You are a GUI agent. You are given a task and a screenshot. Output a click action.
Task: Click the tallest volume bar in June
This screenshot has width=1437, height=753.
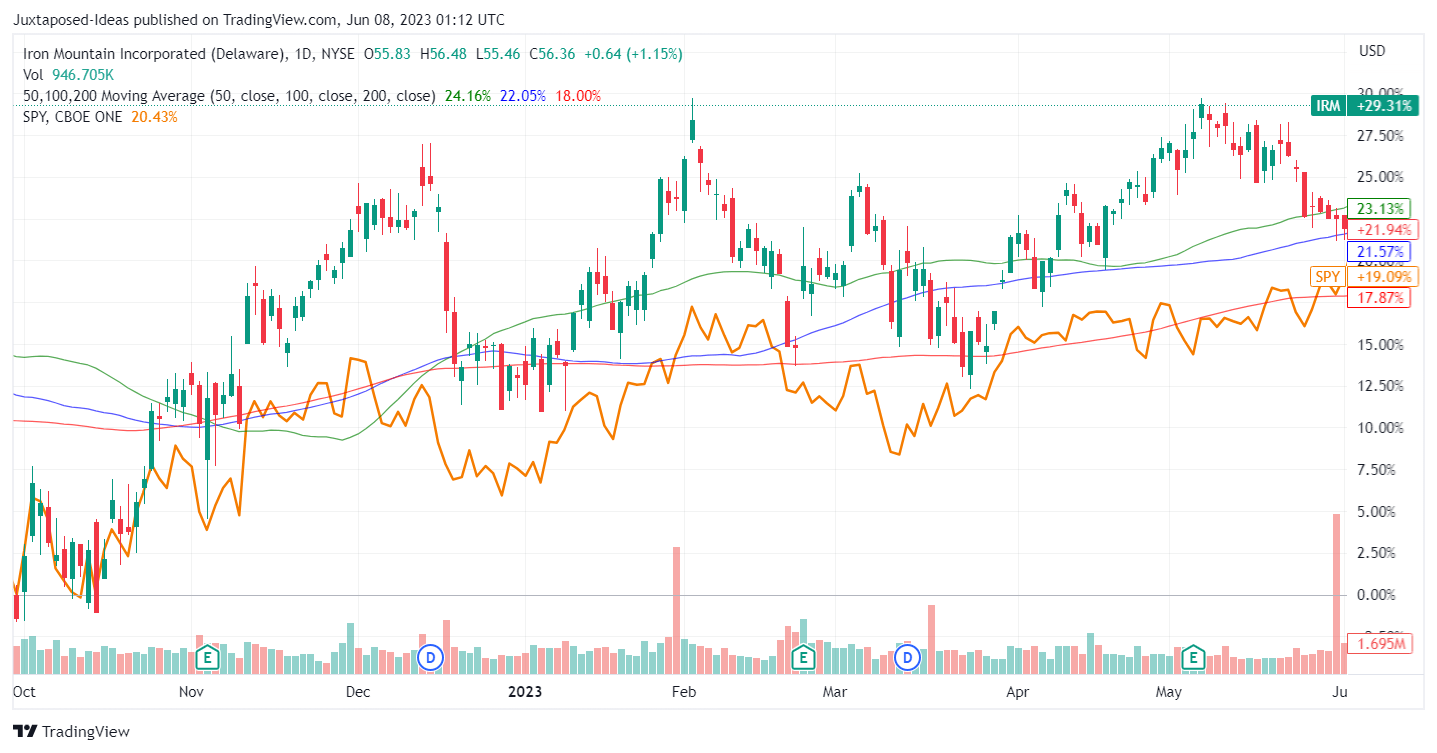(1336, 594)
